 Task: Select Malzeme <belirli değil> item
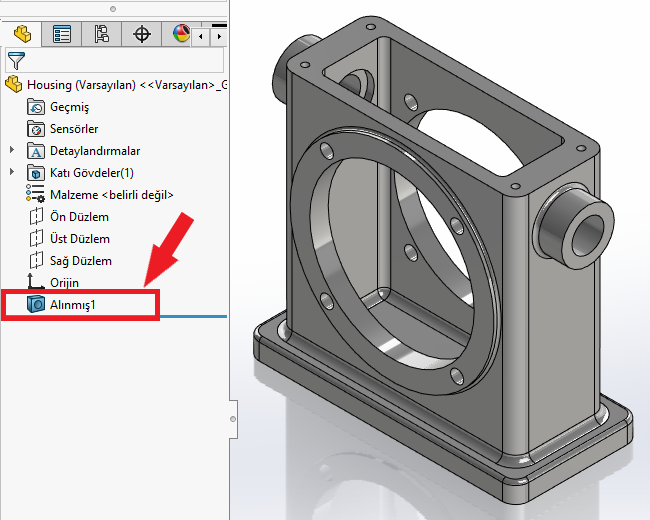(111, 195)
